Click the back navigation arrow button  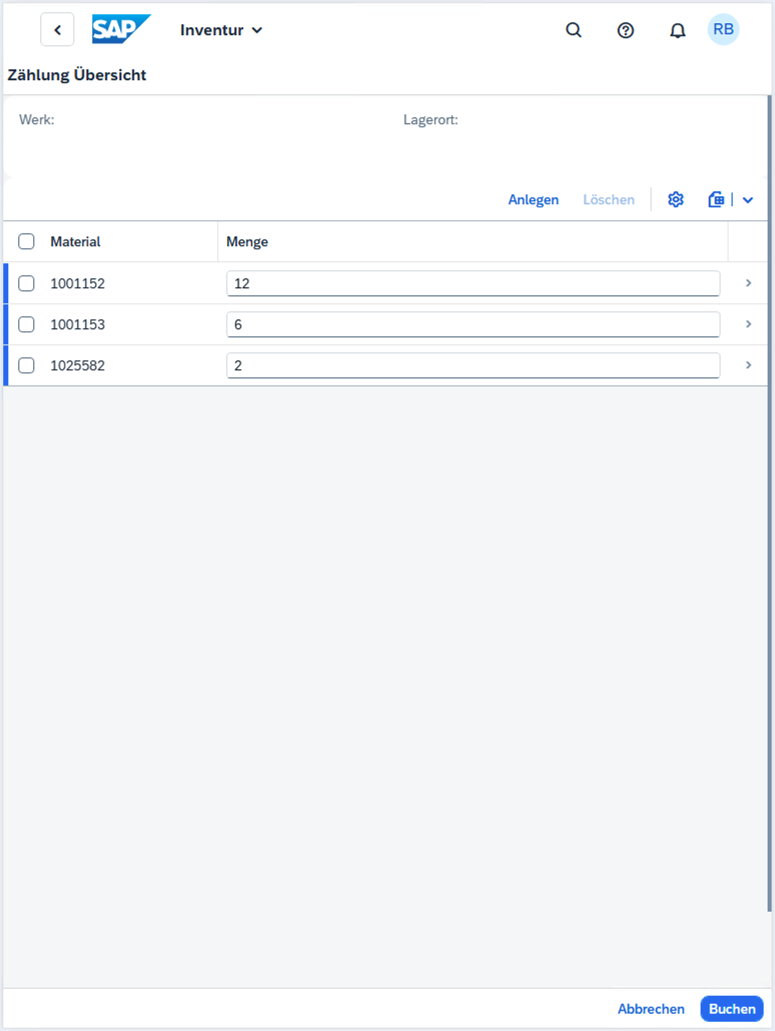click(x=57, y=30)
